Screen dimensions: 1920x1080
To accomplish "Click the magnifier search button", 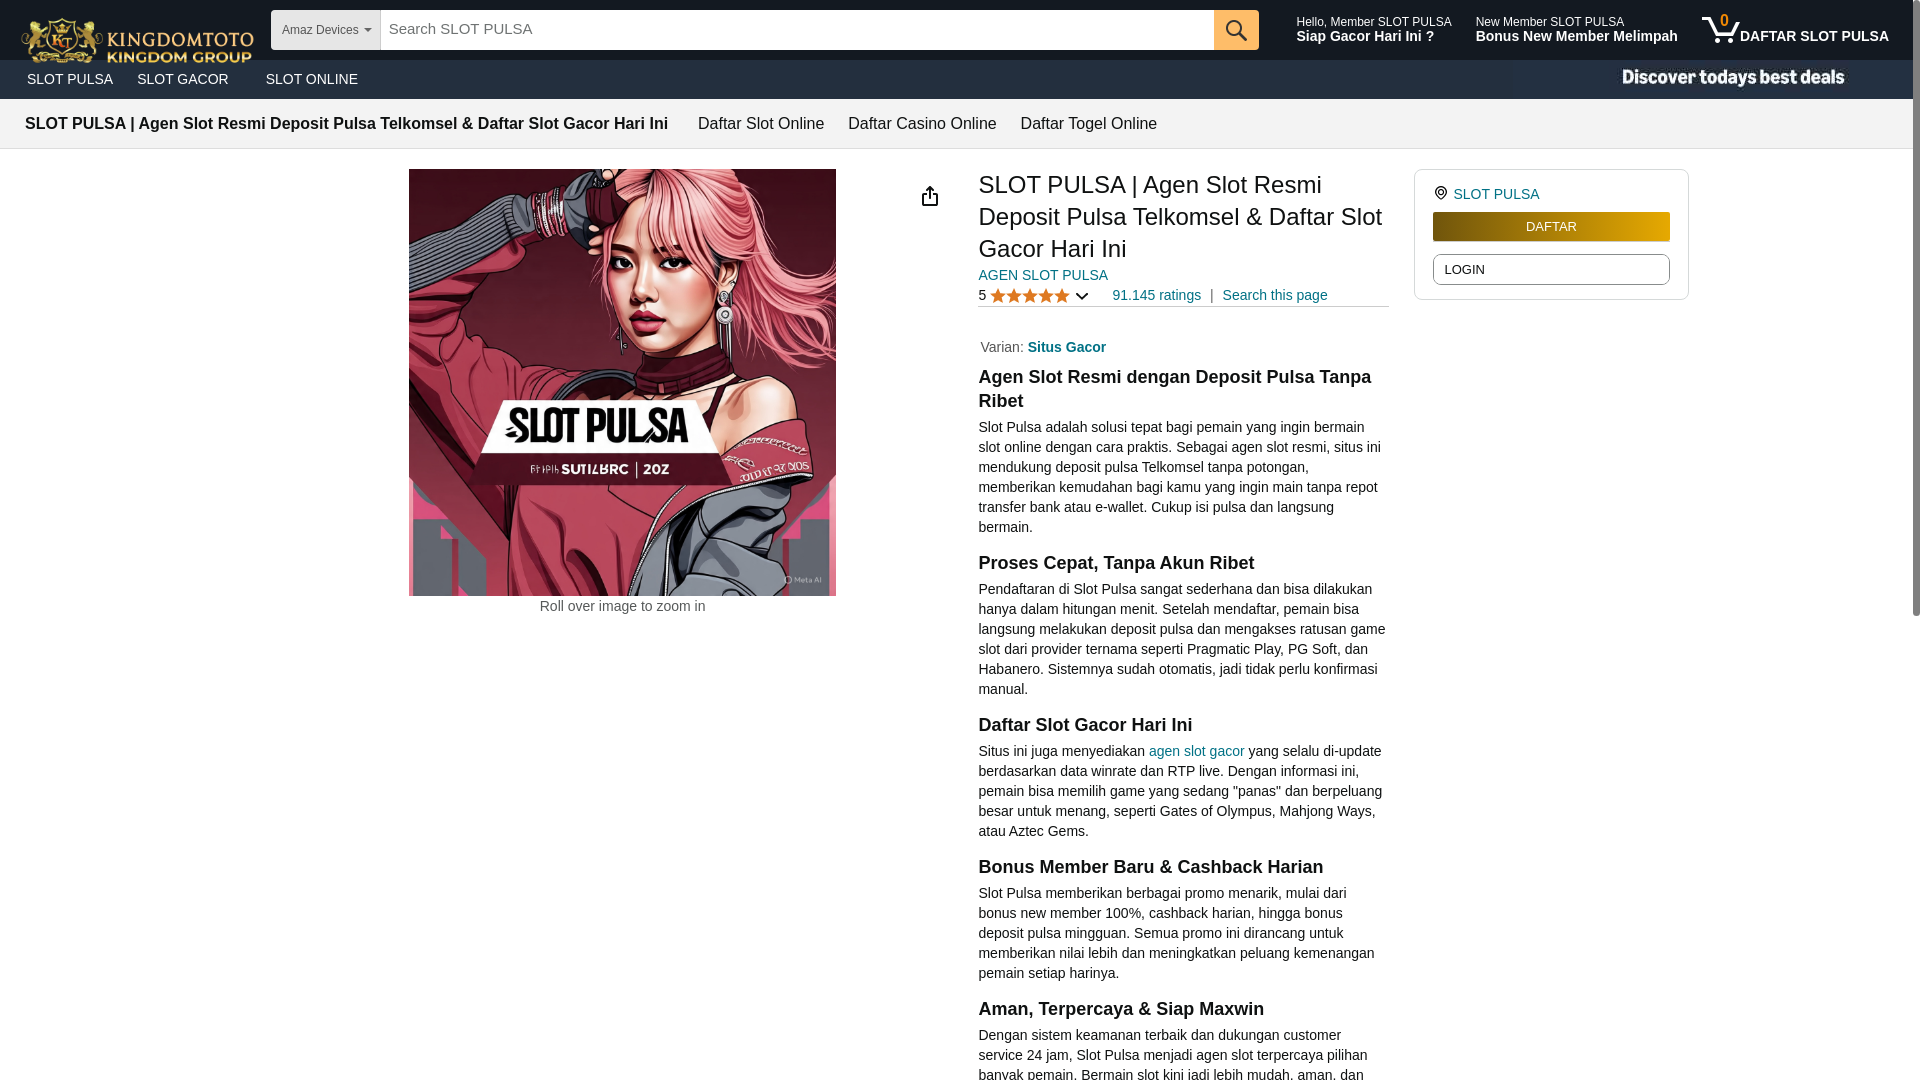I will (1236, 30).
